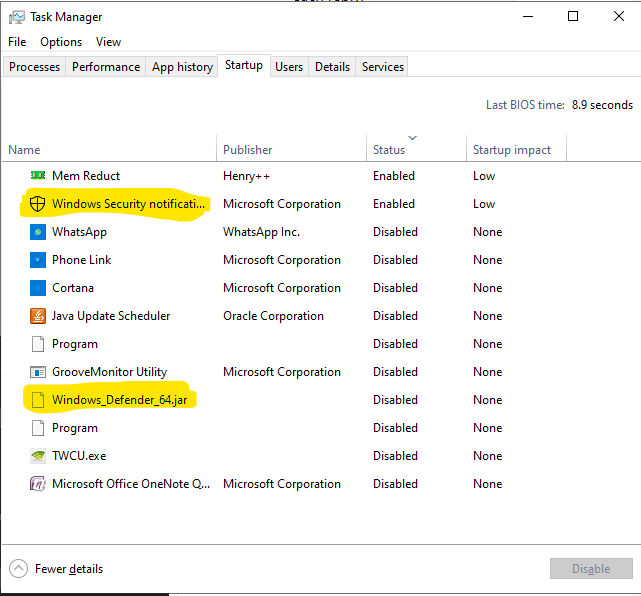Switch to the Performance tab
Viewport: 641px width, 596px height.
[106, 67]
